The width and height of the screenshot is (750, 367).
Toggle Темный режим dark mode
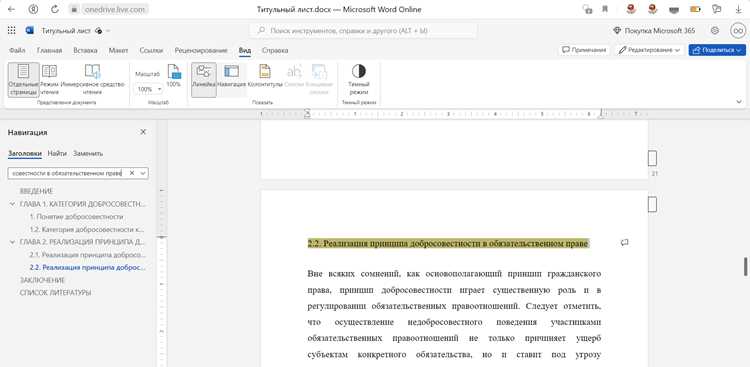pyautogui.click(x=358, y=79)
